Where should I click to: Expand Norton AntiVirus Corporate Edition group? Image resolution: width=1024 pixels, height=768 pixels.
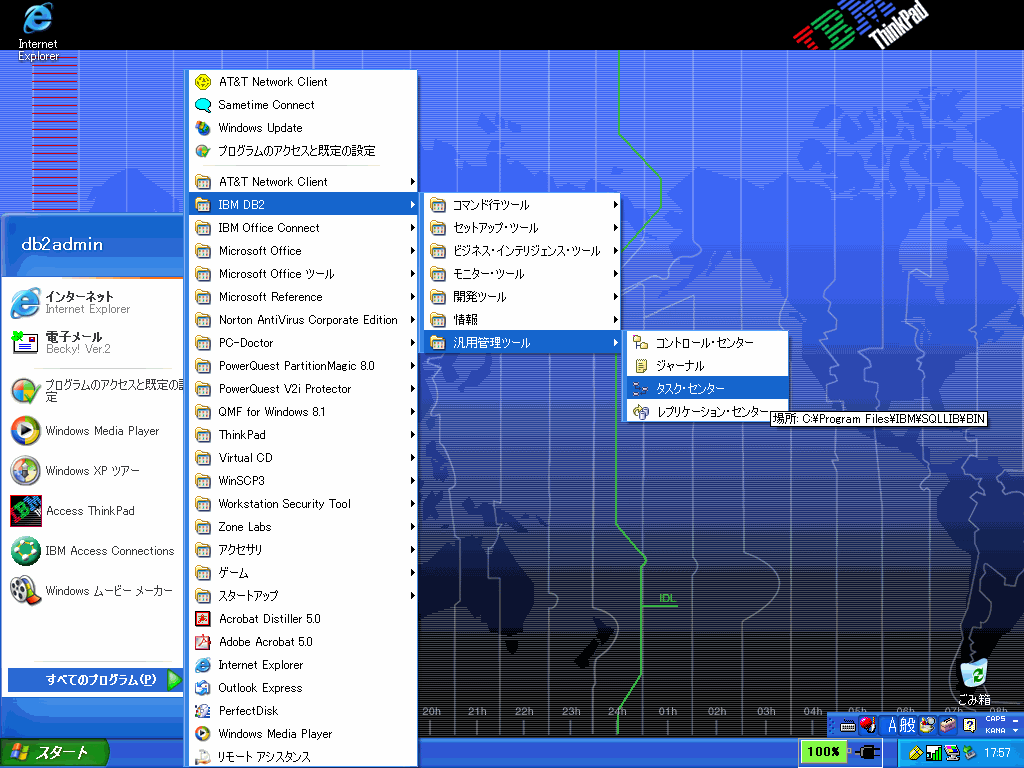pyautogui.click(x=303, y=320)
